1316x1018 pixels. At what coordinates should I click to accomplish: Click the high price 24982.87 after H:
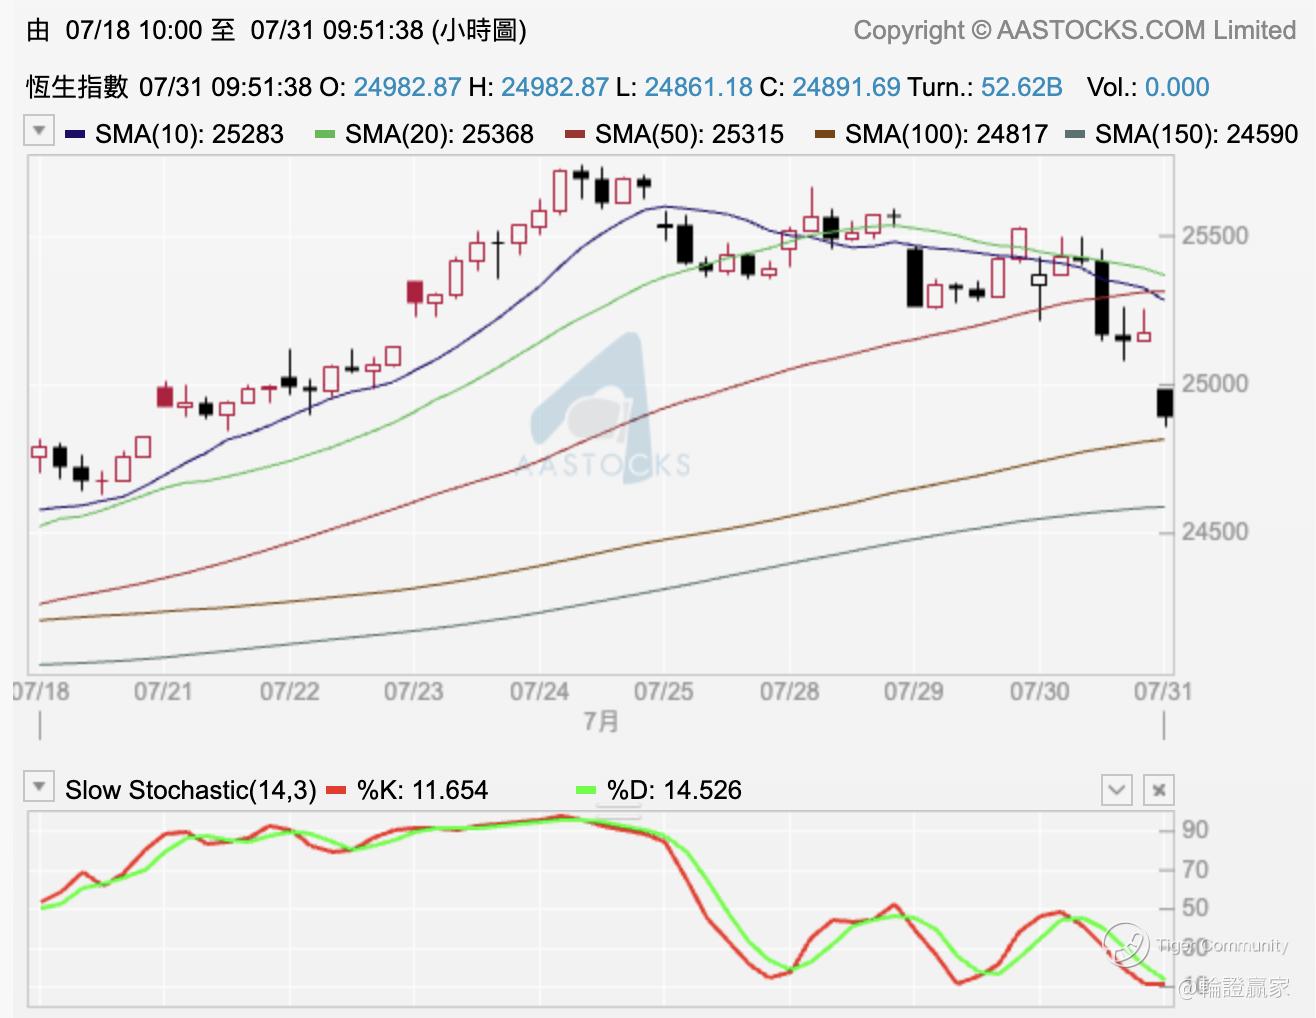coord(554,87)
